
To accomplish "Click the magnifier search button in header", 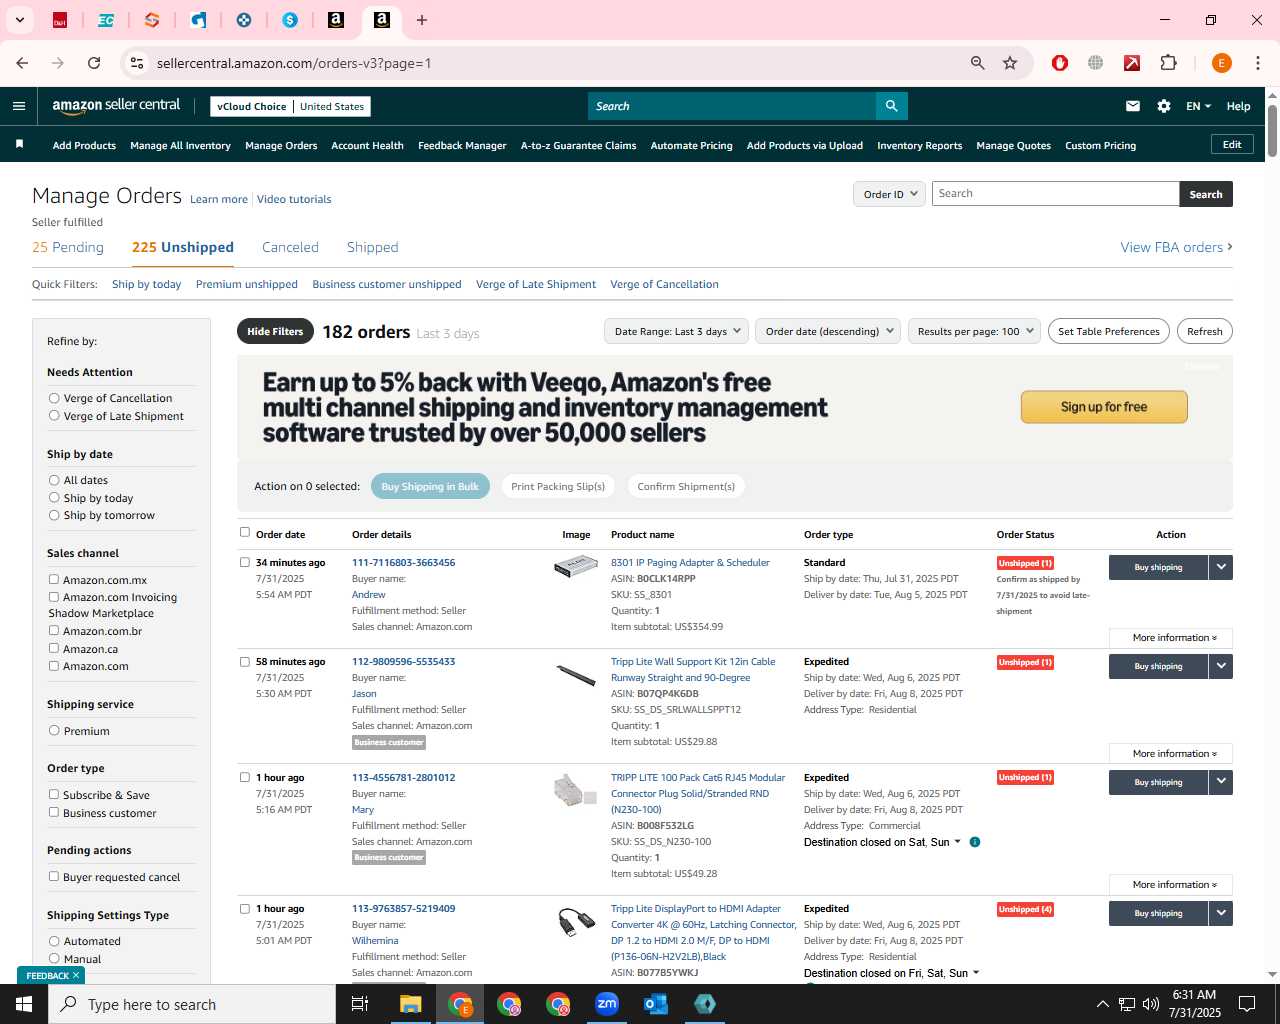I will coord(891,106).
